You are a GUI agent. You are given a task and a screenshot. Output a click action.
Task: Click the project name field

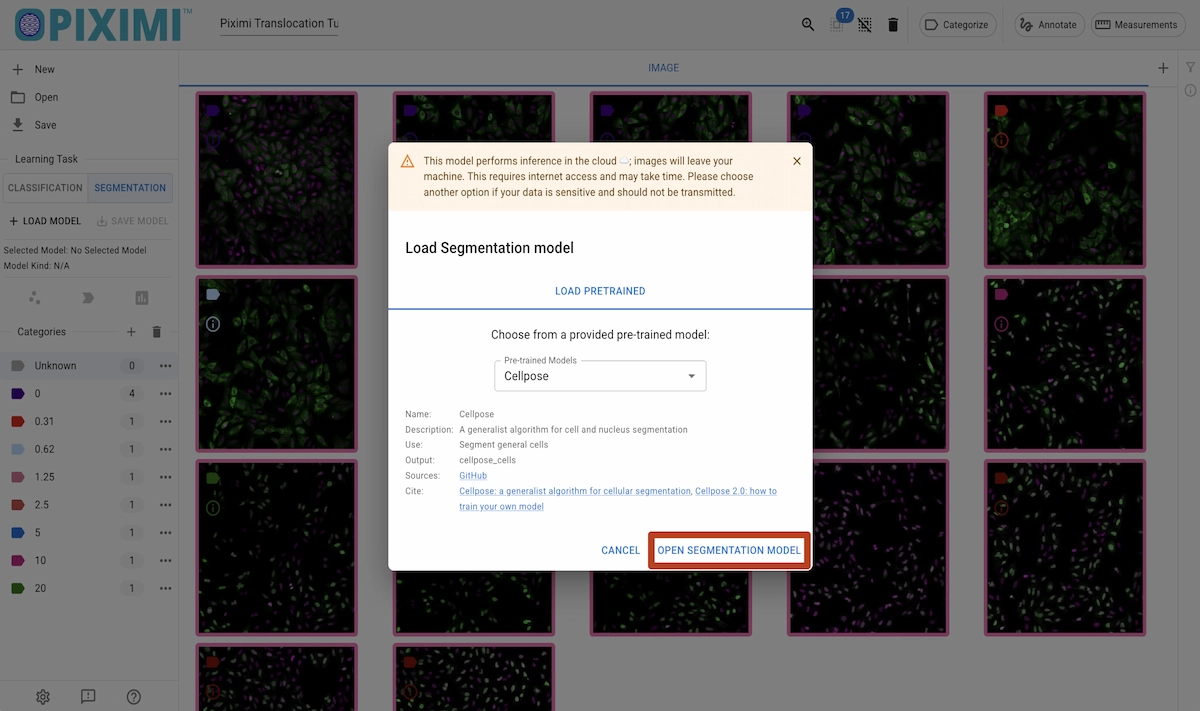click(x=279, y=24)
